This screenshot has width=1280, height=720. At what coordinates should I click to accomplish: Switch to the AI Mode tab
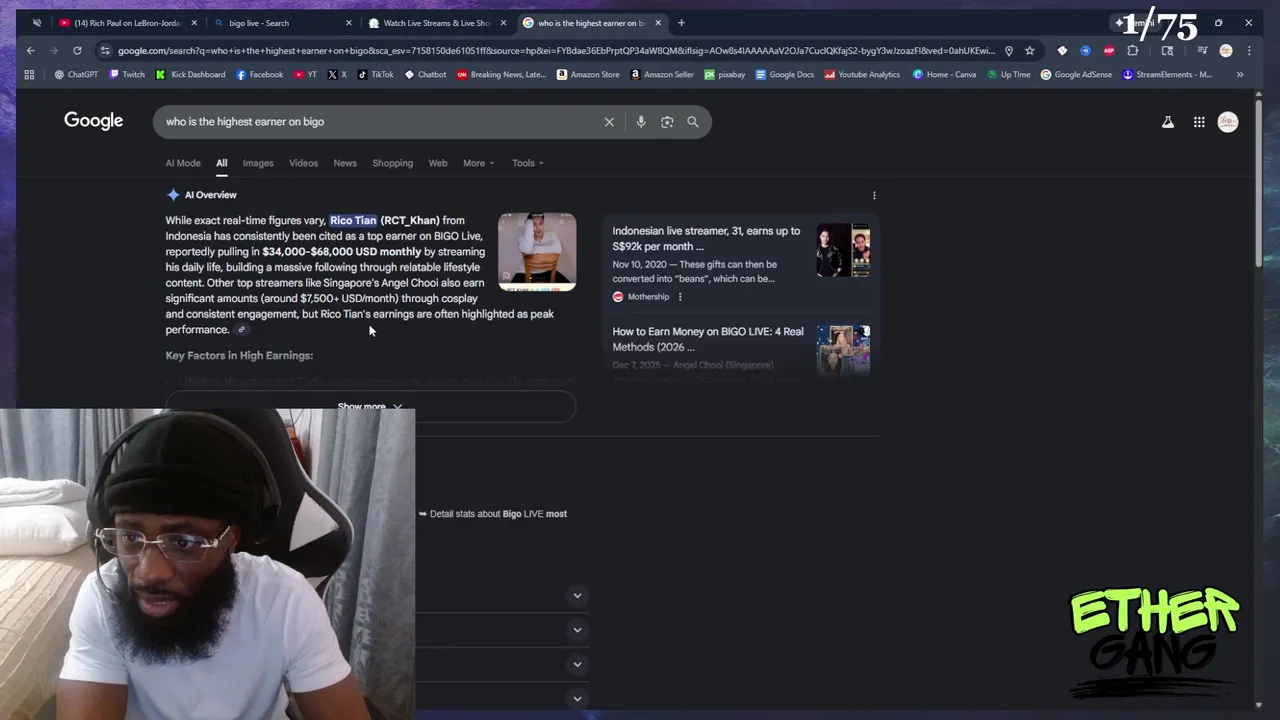point(183,163)
